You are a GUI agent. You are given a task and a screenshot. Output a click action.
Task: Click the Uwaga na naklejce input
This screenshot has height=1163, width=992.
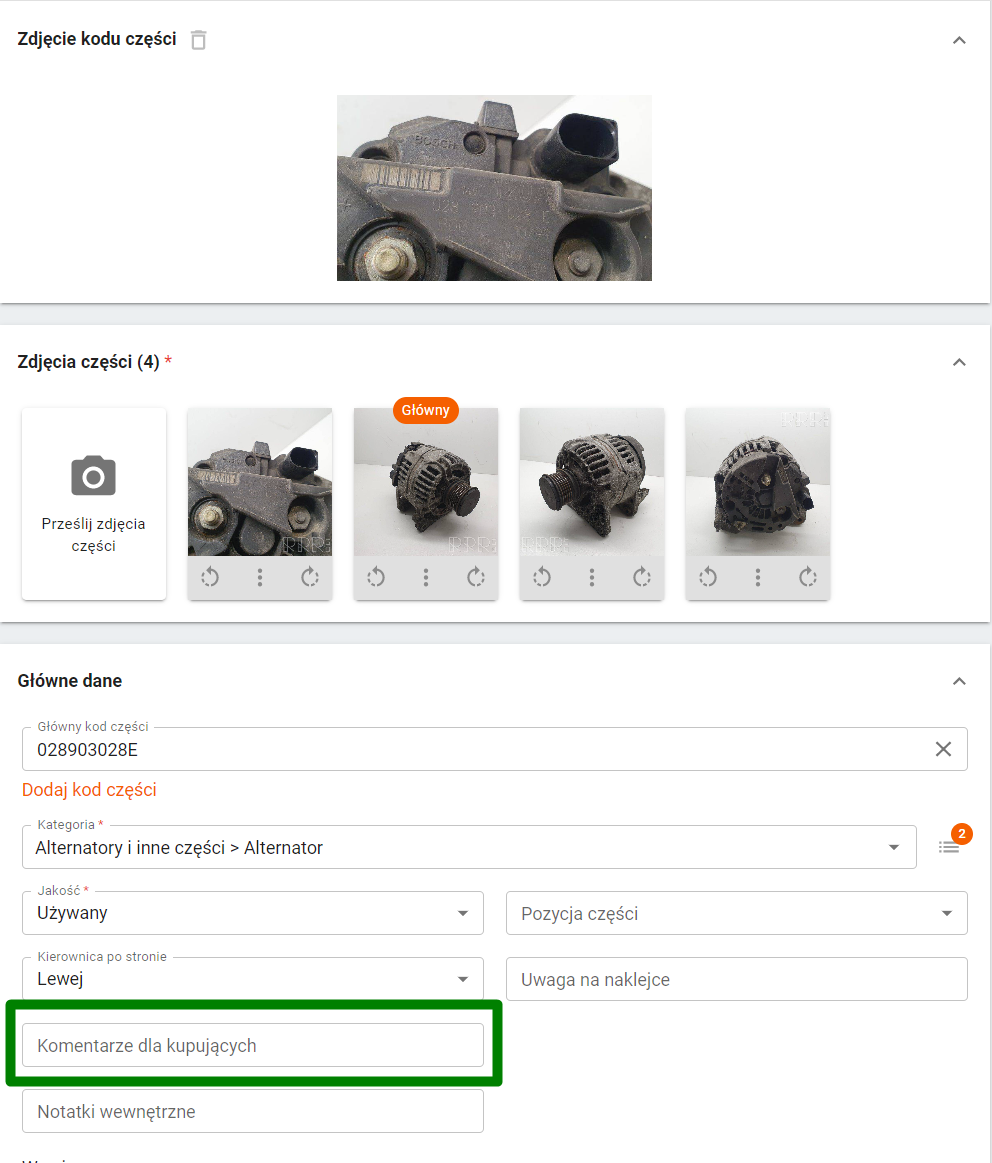[x=736, y=979]
